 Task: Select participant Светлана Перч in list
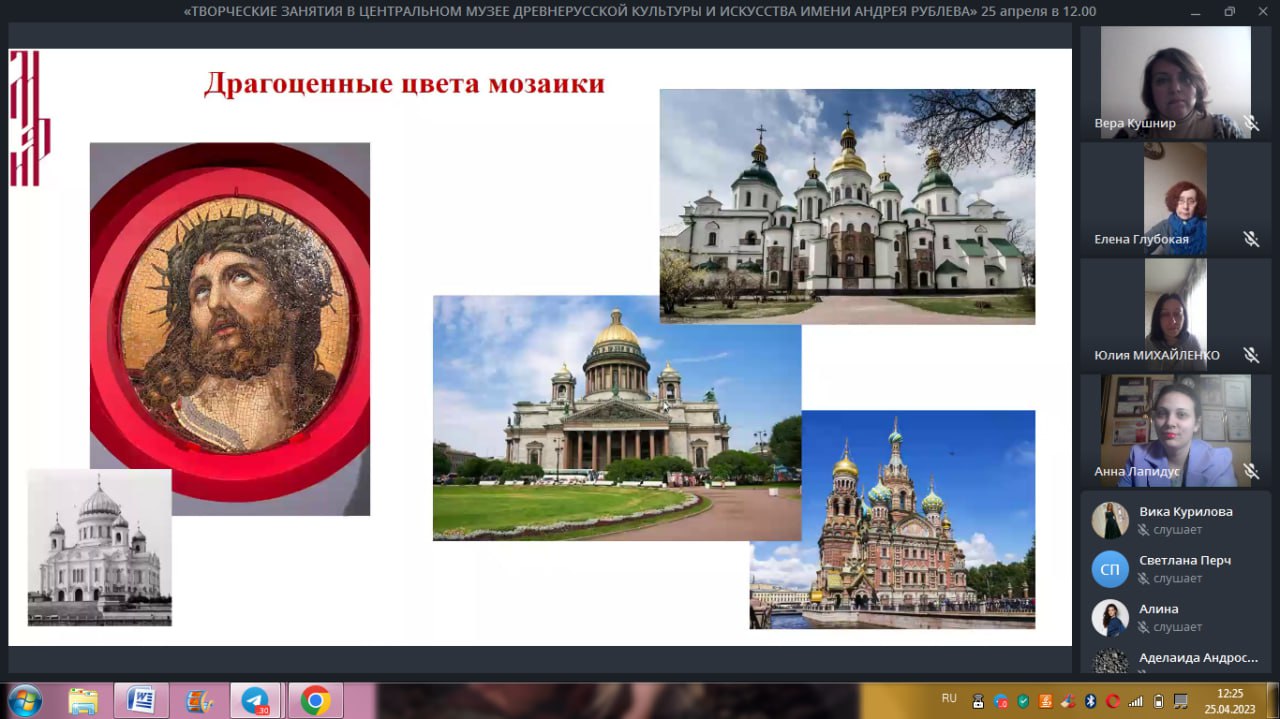coord(1176,569)
